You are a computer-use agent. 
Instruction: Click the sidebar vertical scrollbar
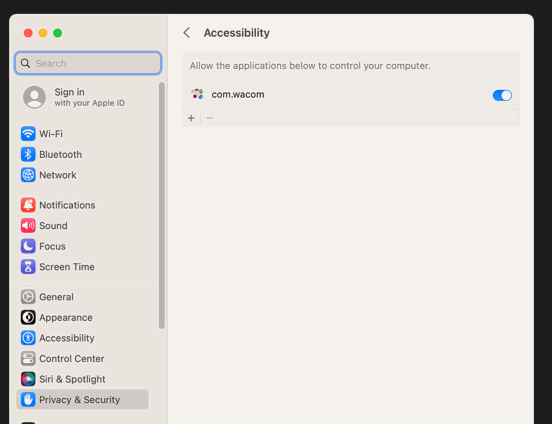162,206
